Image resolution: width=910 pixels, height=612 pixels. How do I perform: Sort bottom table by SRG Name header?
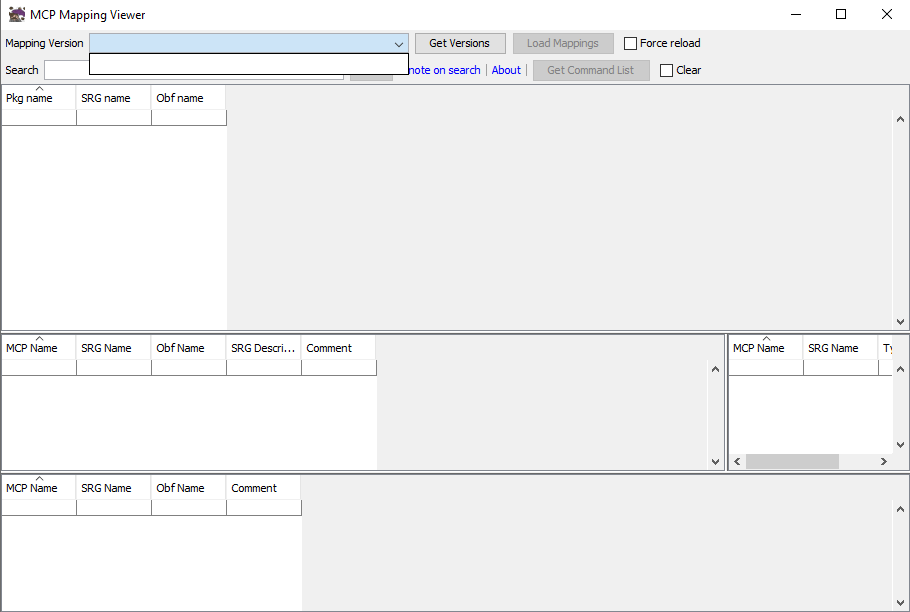[113, 488]
